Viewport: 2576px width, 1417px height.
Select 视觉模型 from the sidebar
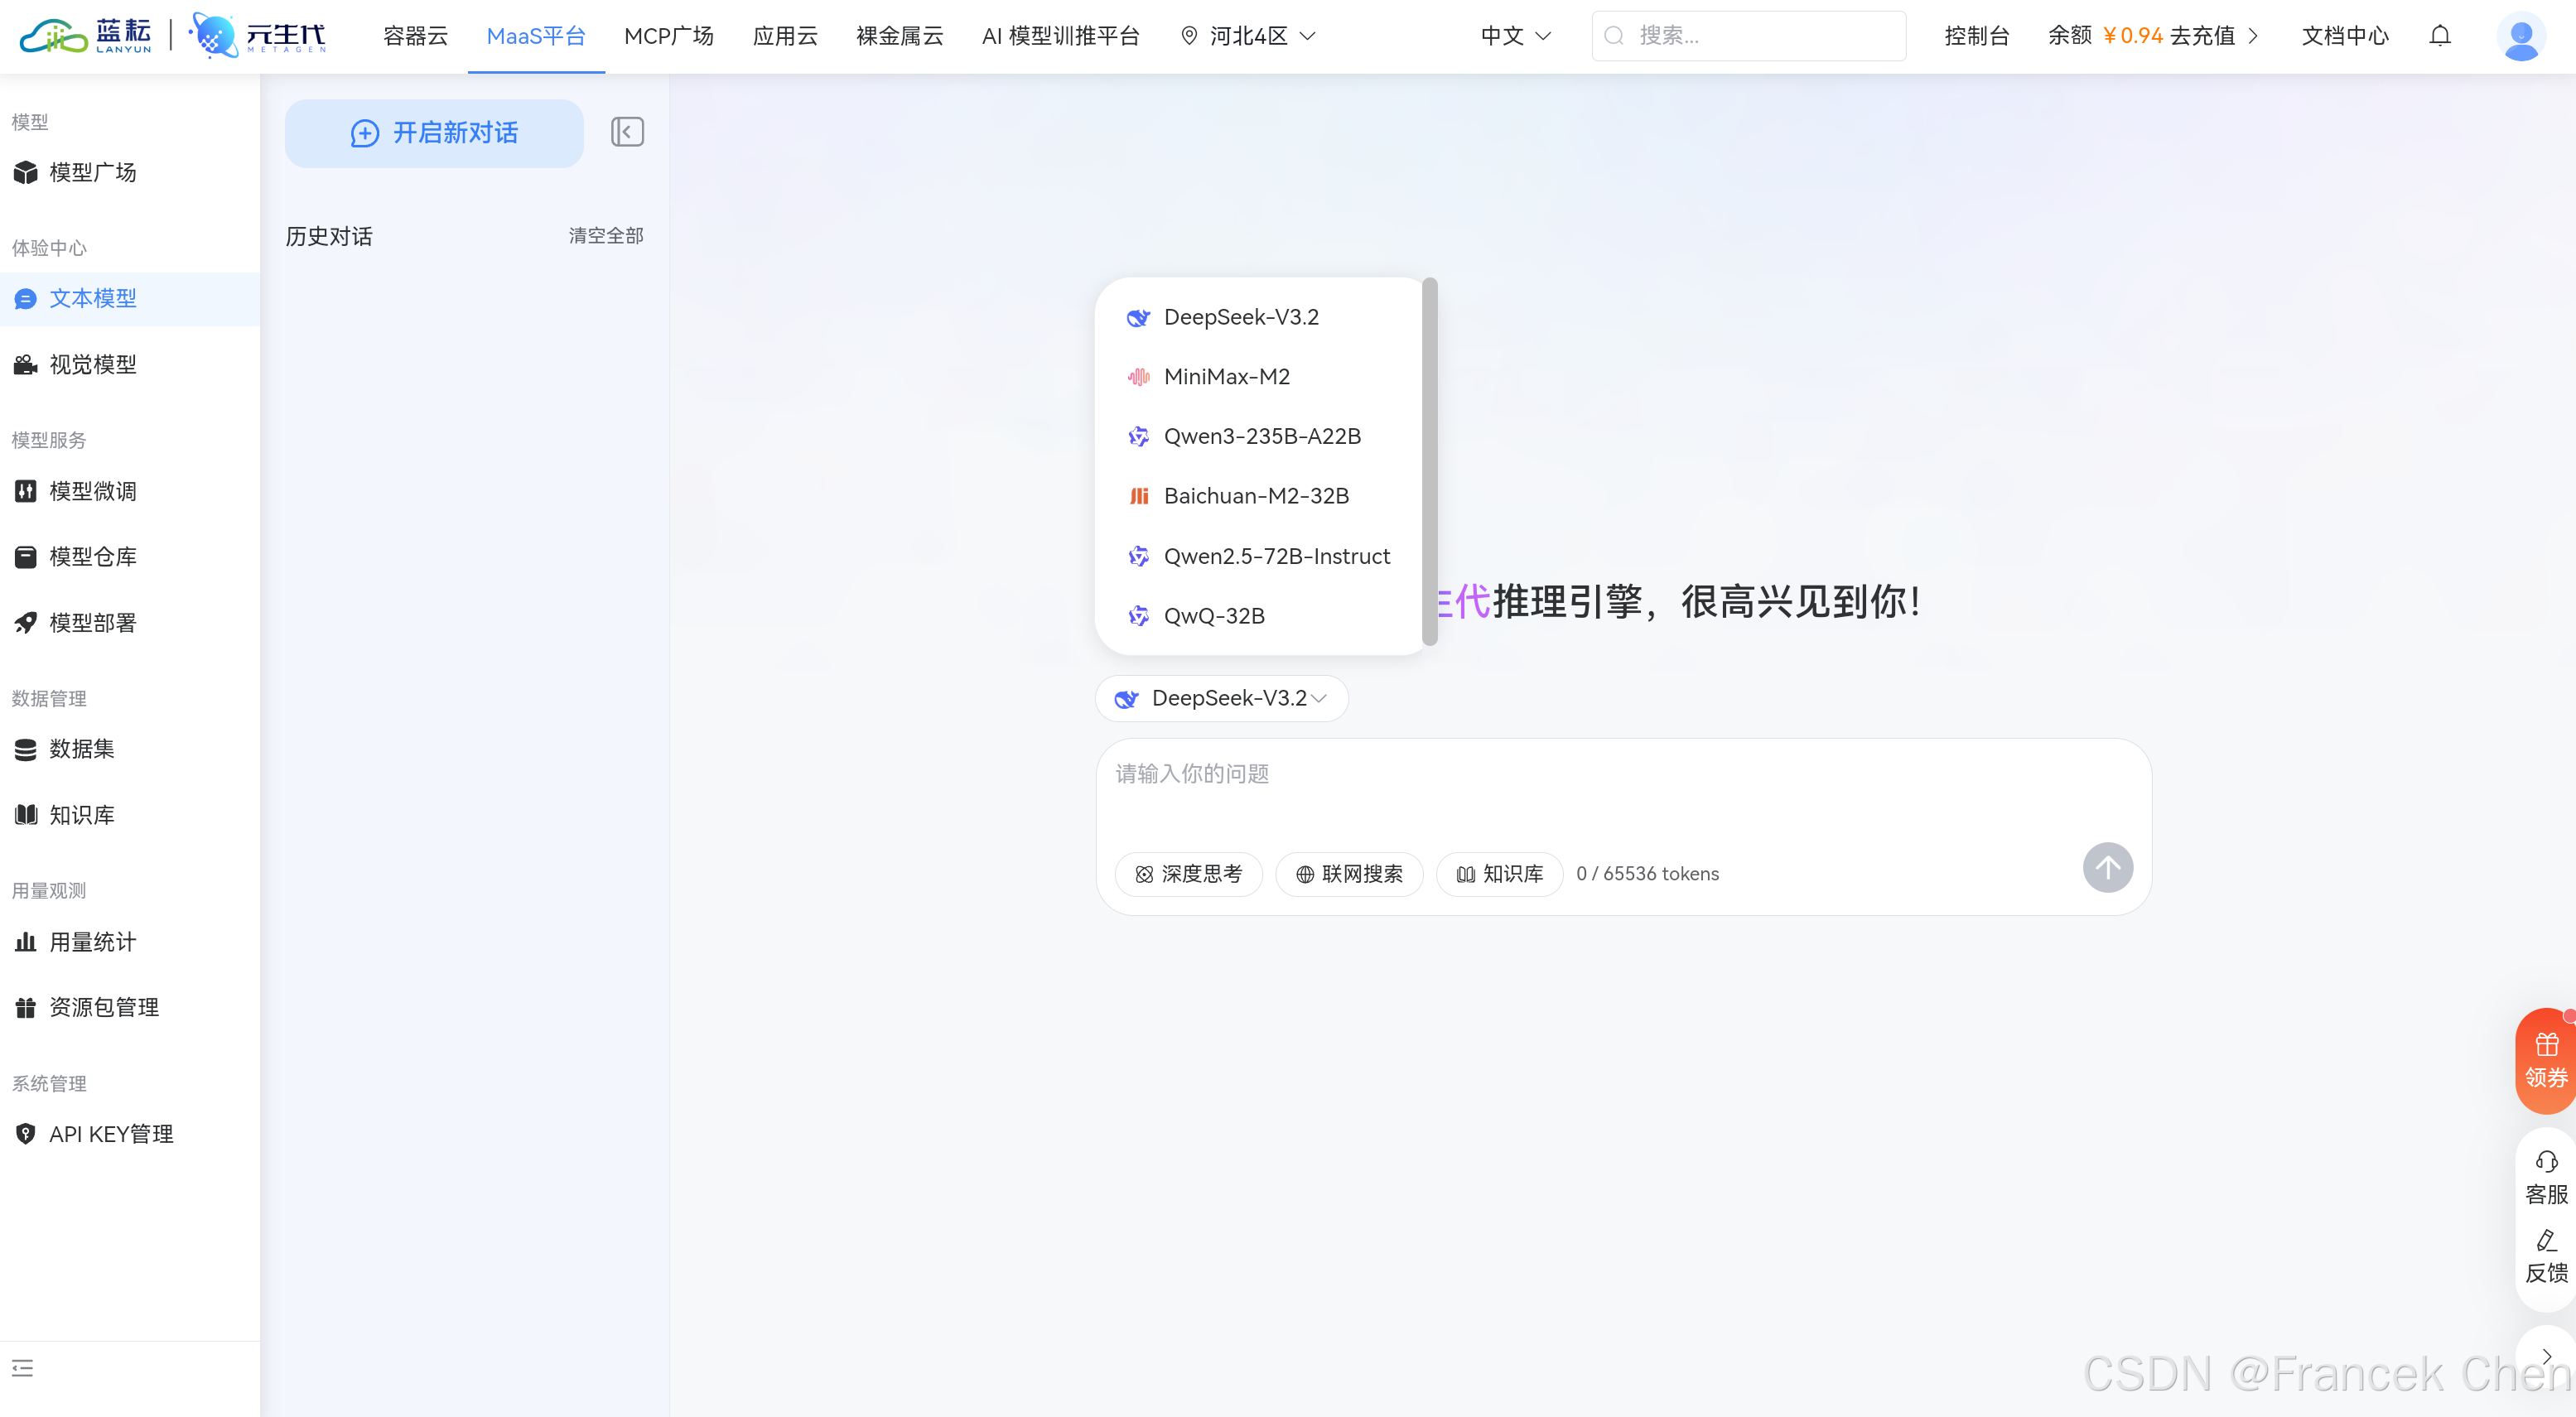(x=93, y=364)
